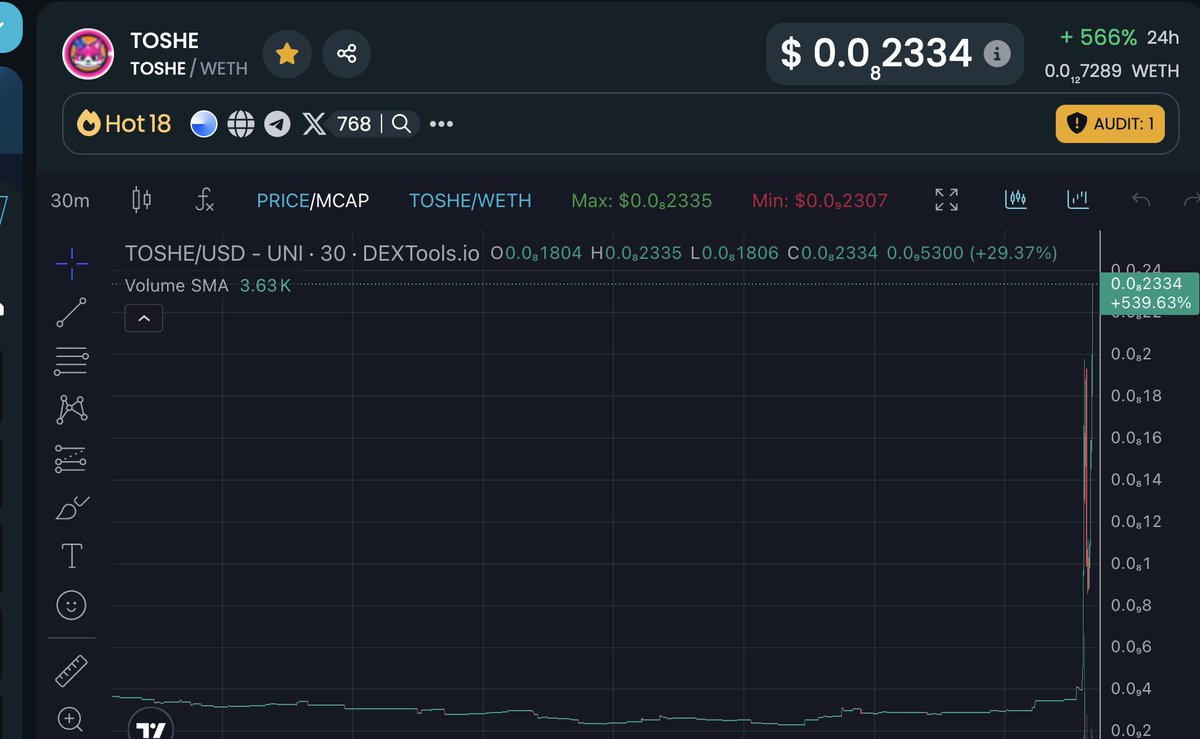Viewport: 1200px width, 739px height.
Task: Select the trend line tool
Action: click(x=72, y=312)
